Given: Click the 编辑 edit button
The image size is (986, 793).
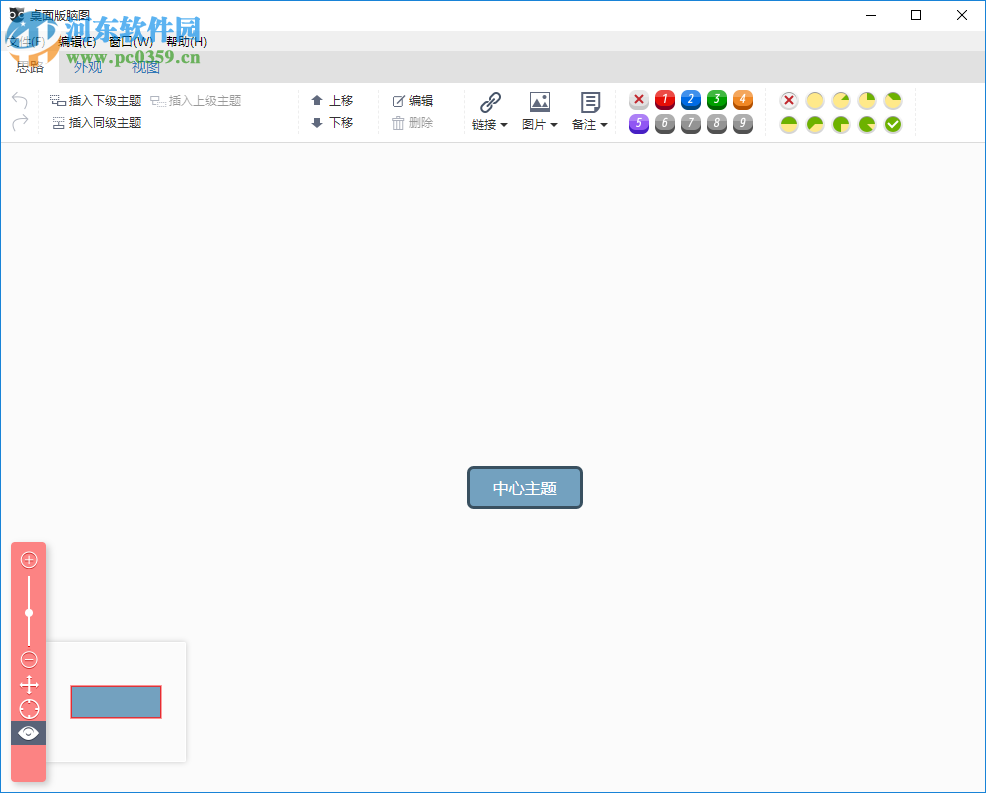Looking at the screenshot, I should 413,101.
